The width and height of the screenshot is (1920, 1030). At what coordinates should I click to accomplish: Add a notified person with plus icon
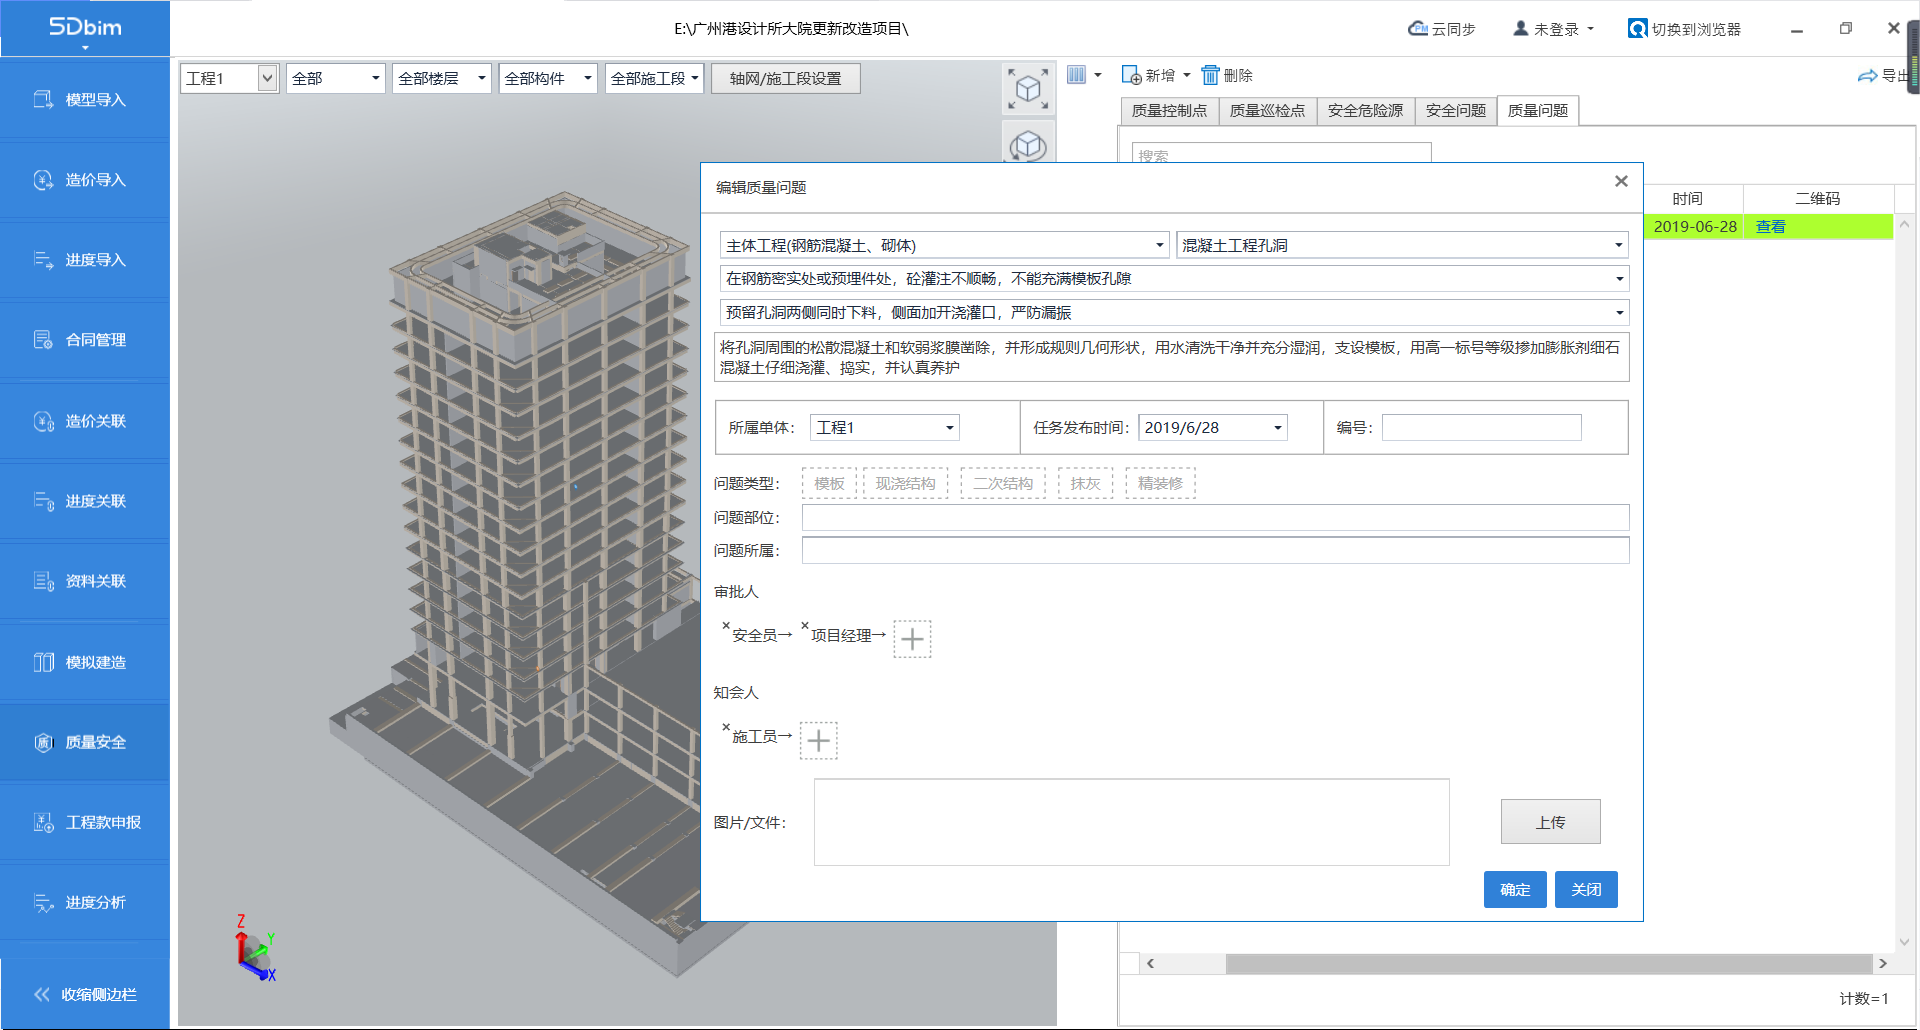(x=818, y=741)
